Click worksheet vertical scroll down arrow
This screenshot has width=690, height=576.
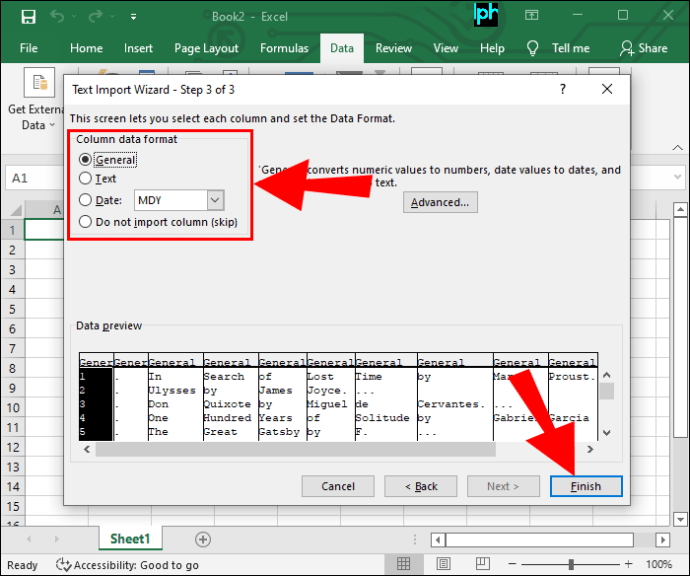click(680, 519)
